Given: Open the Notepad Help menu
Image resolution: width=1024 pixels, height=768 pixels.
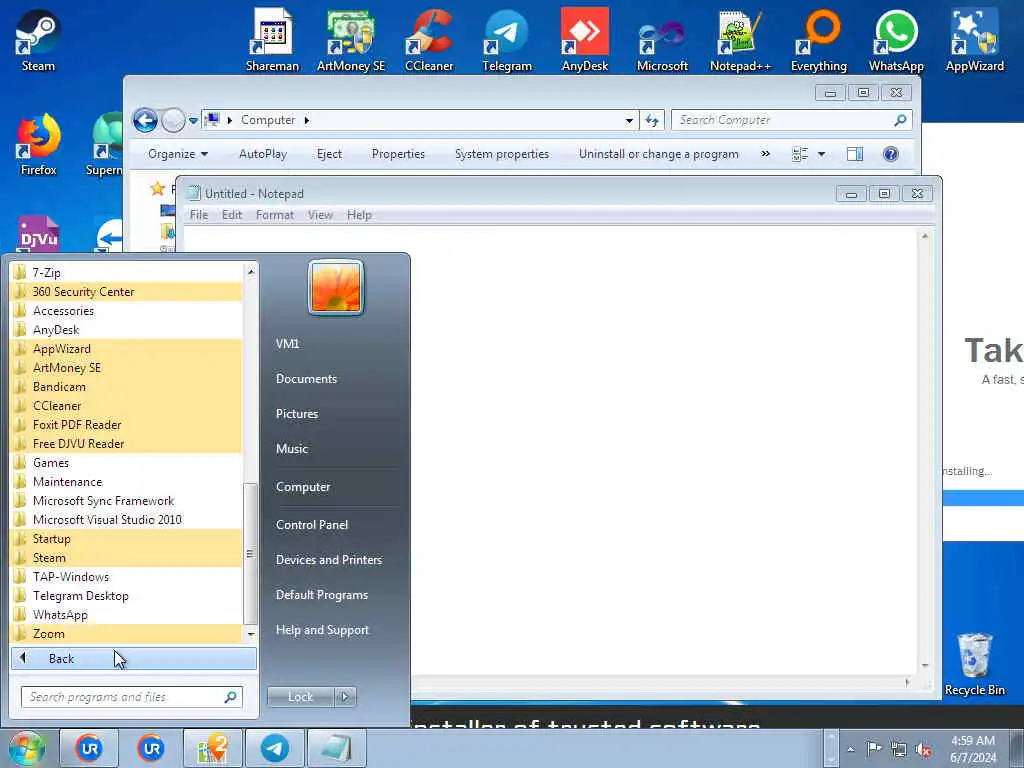Looking at the screenshot, I should (359, 215).
